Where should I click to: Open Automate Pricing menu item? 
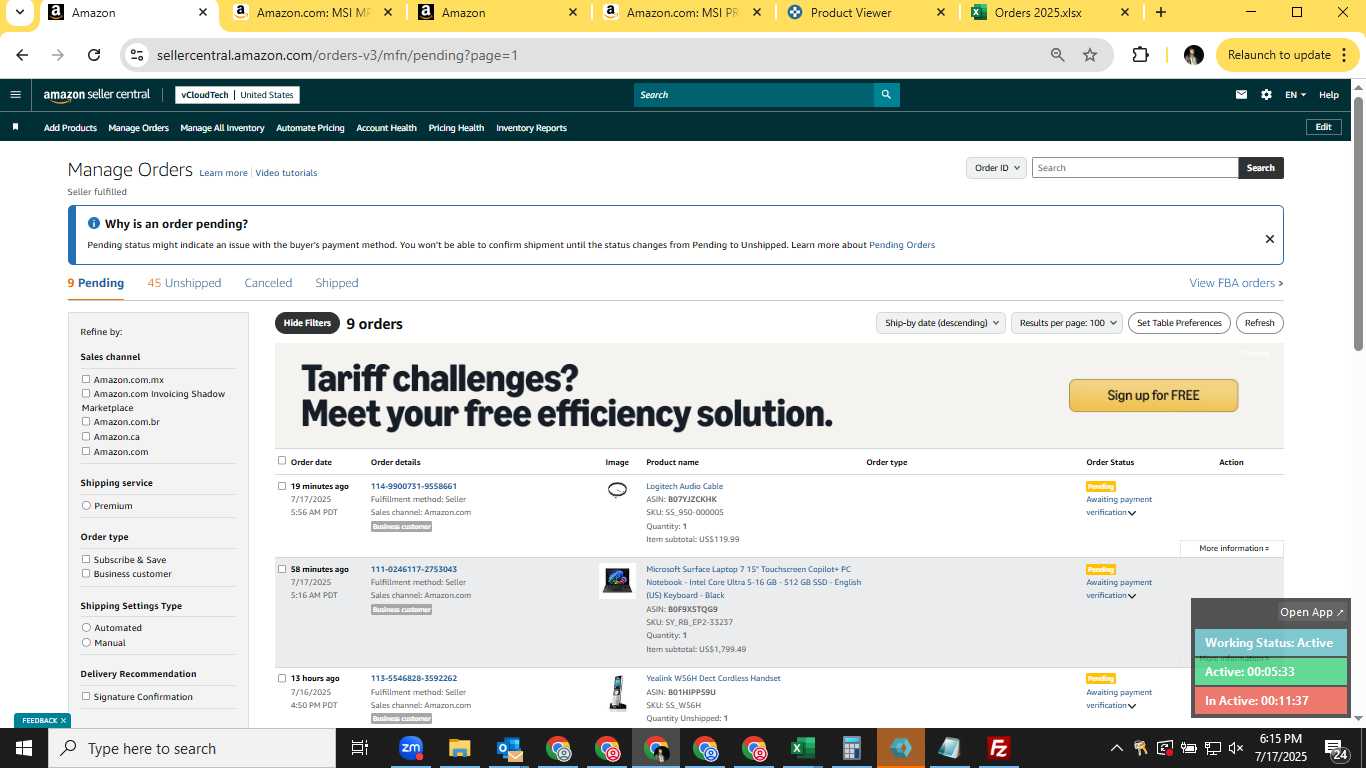(310, 128)
